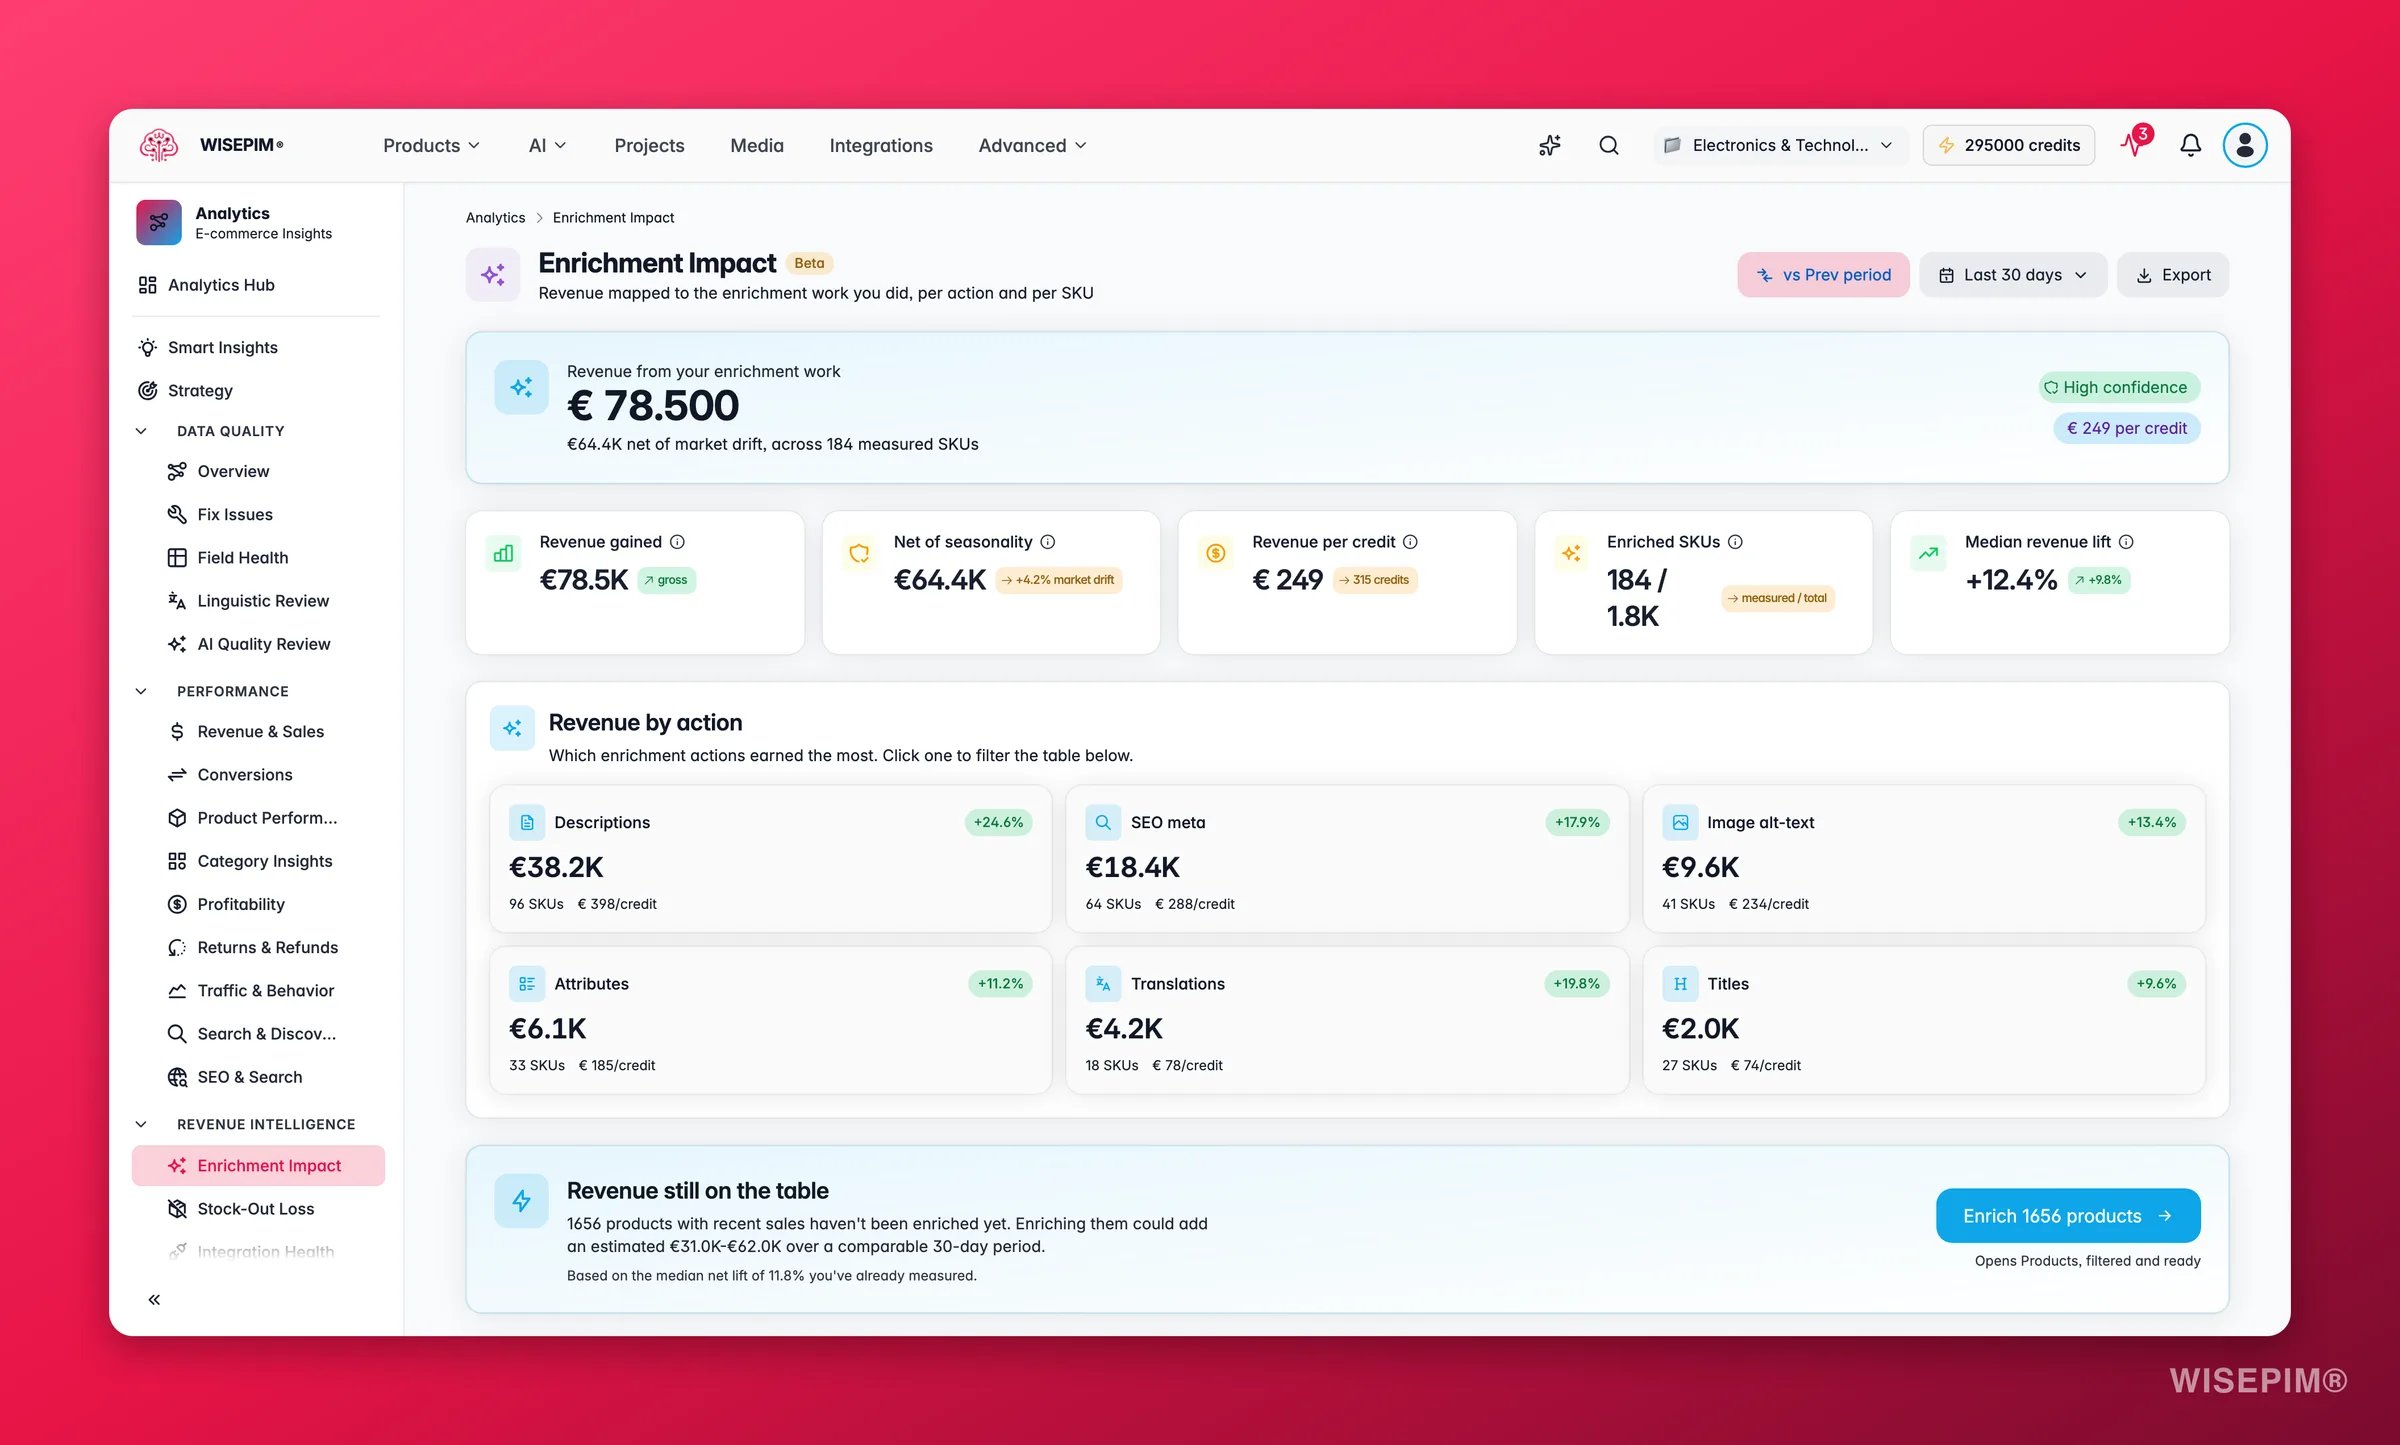The image size is (2400, 1445).
Task: Click the Image alt-text picture icon
Action: [x=1680, y=822]
